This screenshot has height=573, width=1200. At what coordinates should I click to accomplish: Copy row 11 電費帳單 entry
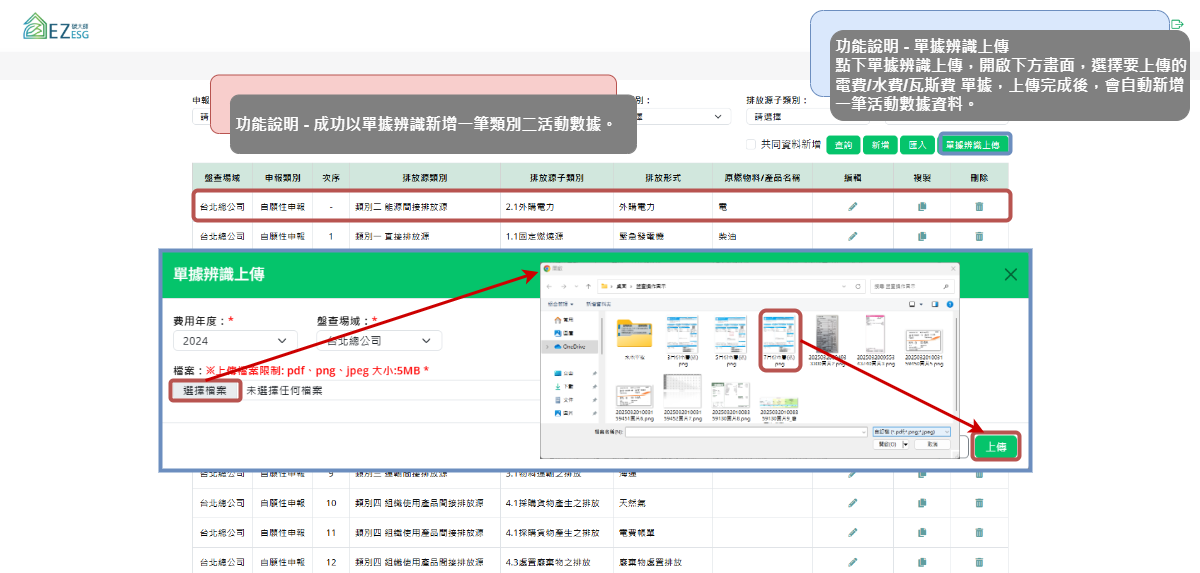click(x=922, y=532)
